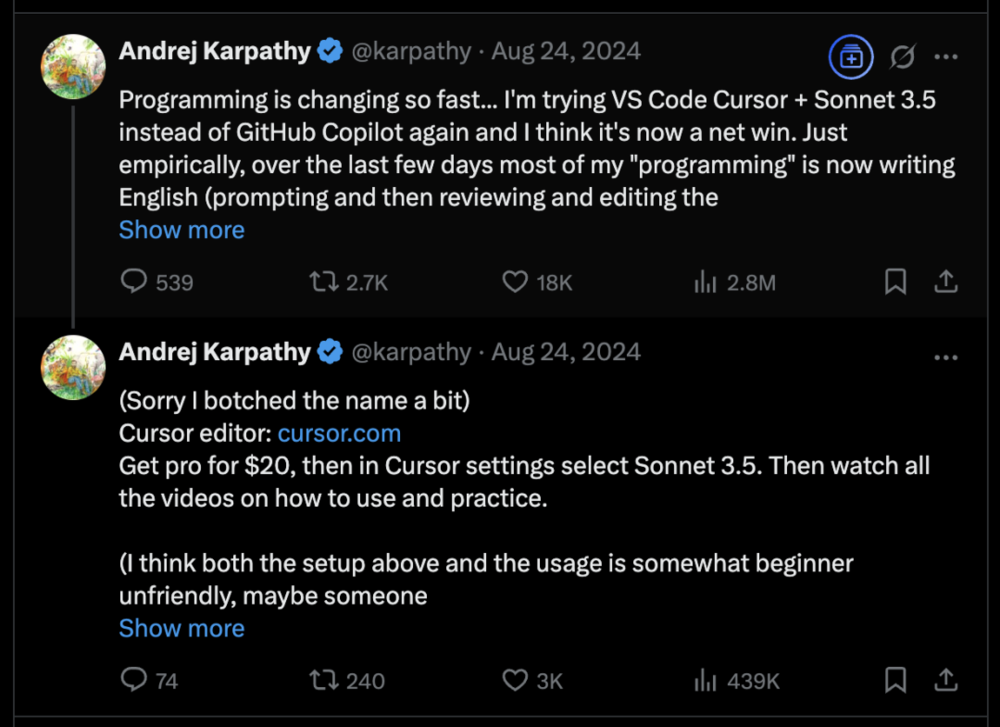This screenshot has width=1000, height=727.
Task: Bookmark the first tweet about Cursor
Action: click(x=896, y=283)
